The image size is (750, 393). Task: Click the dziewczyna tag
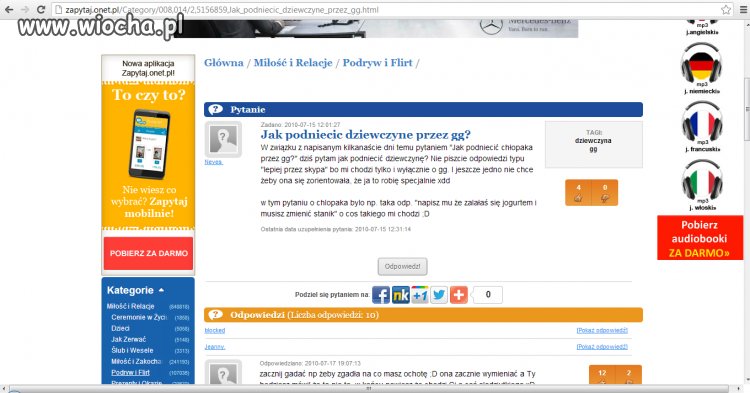click(593, 141)
